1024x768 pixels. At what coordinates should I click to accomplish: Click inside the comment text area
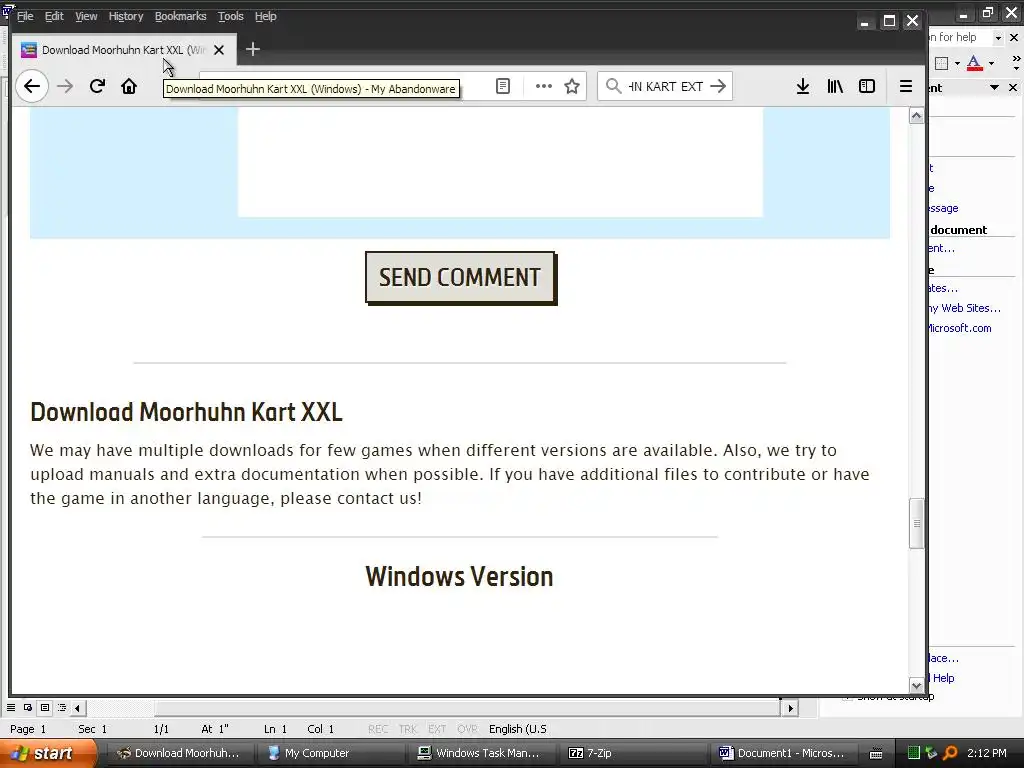click(x=500, y=162)
